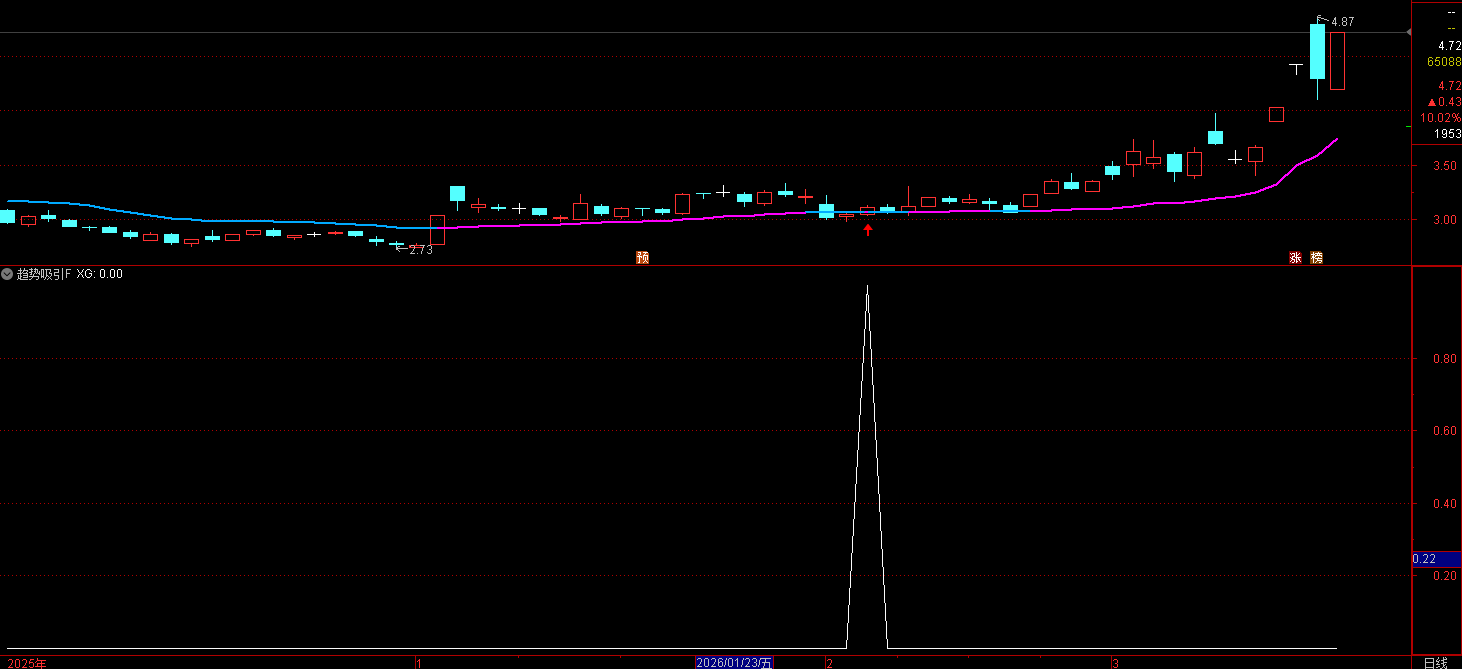
Task: Click the 0.40 indicator axis label
Action: tap(1444, 503)
